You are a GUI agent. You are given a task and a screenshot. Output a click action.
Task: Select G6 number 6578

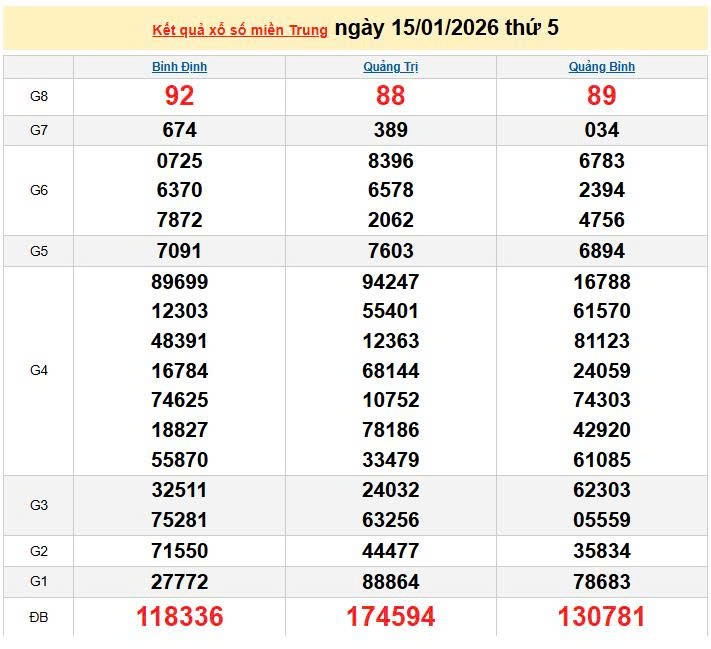390,190
